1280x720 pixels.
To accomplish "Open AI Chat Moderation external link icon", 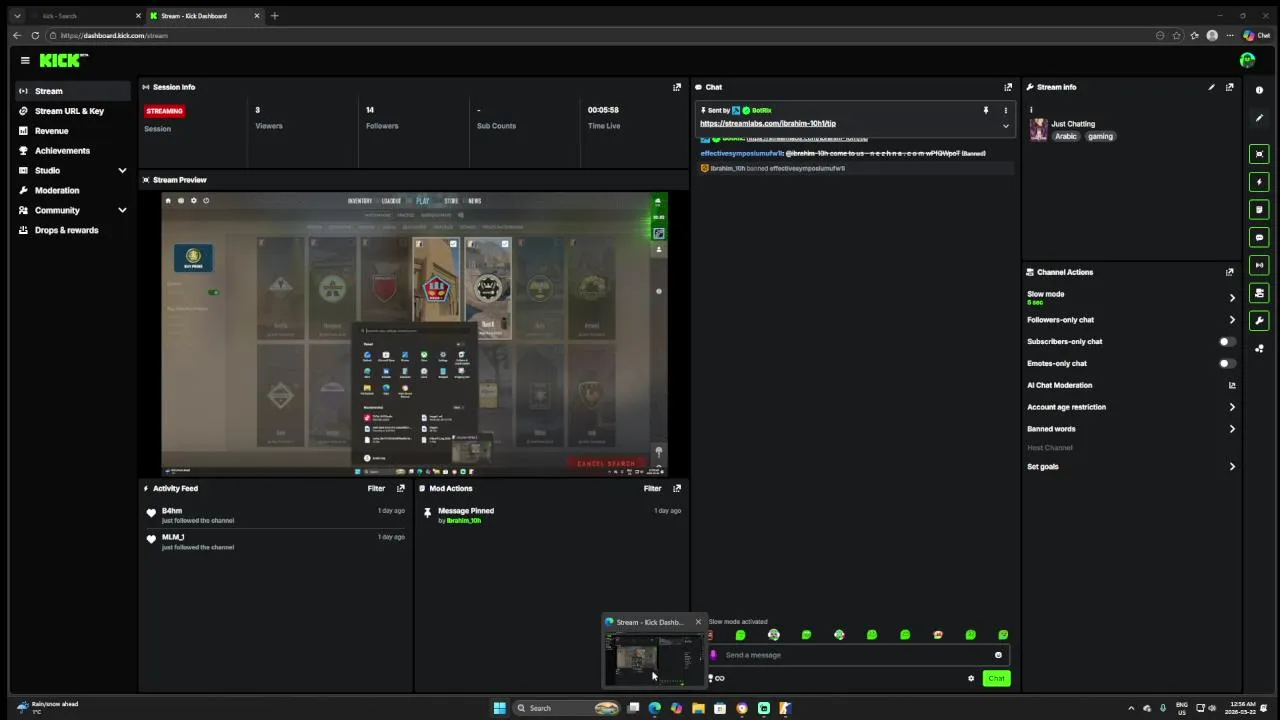I will [x=1232, y=385].
